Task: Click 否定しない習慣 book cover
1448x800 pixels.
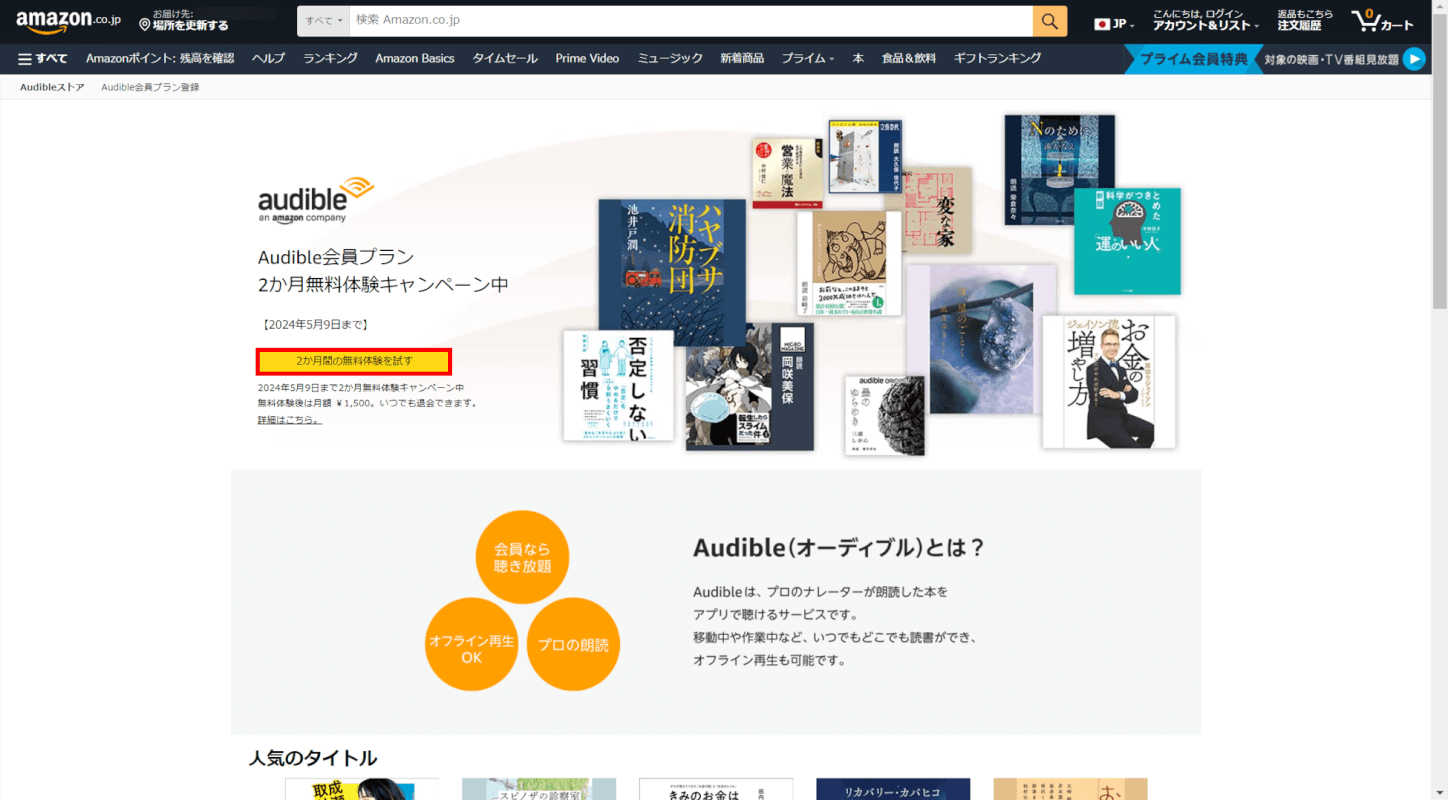Action: tap(618, 386)
